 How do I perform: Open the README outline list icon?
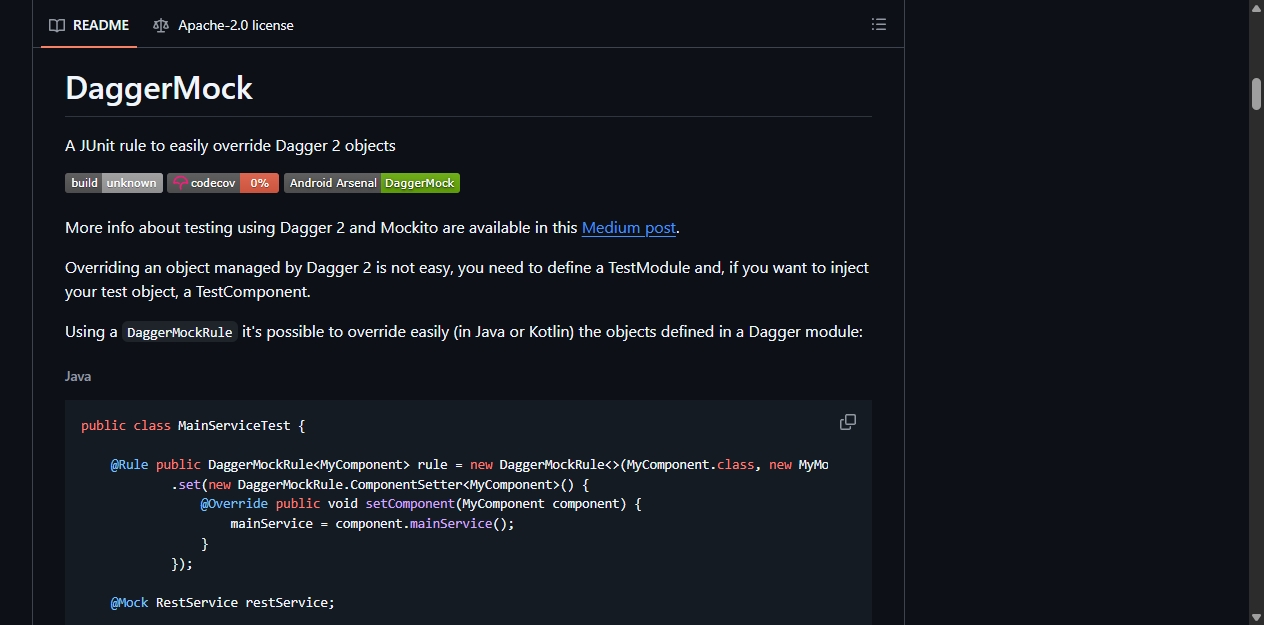pos(879,24)
